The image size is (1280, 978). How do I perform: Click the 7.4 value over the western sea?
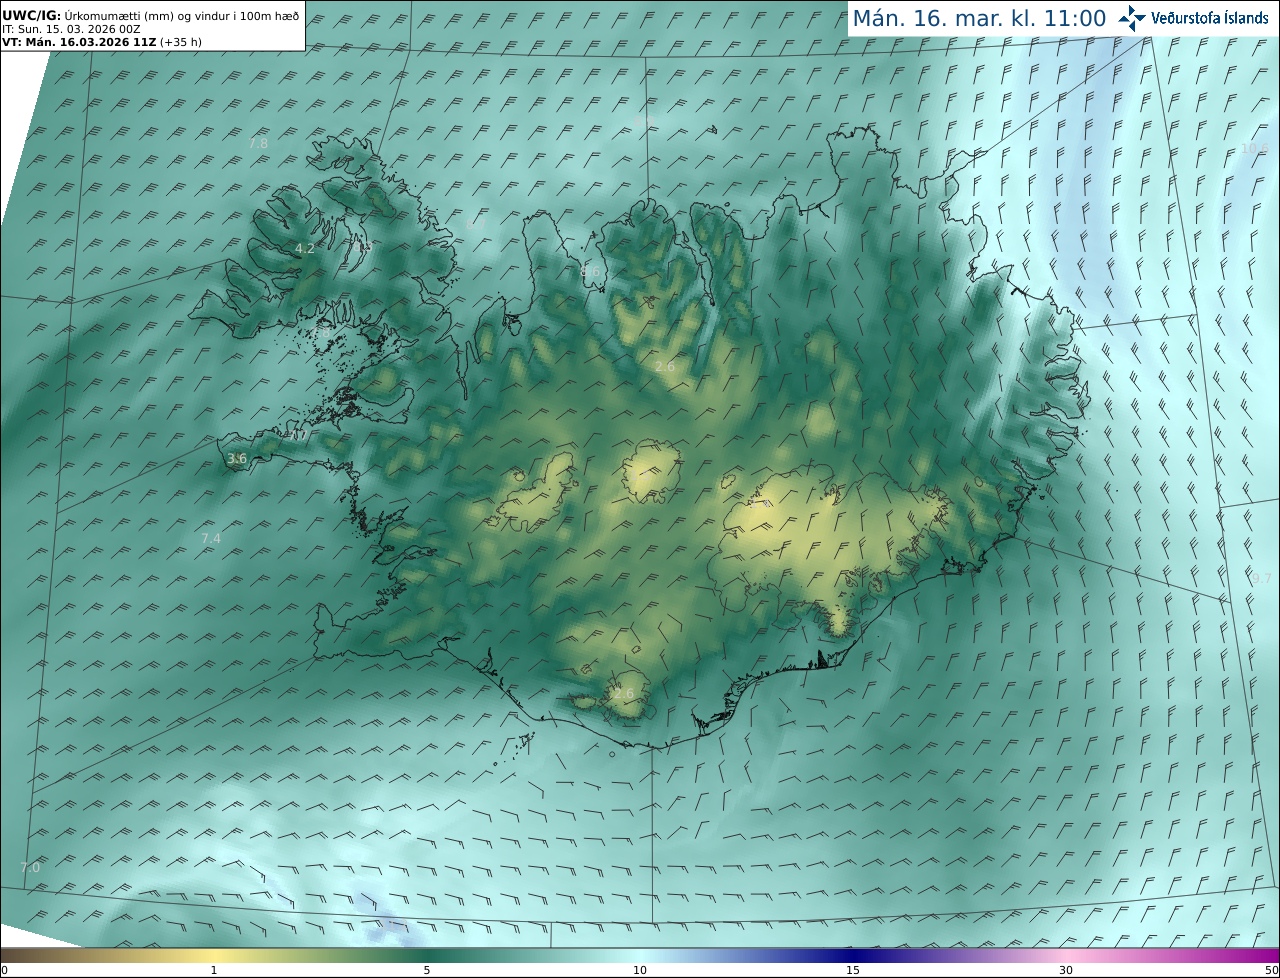pyautogui.click(x=211, y=538)
